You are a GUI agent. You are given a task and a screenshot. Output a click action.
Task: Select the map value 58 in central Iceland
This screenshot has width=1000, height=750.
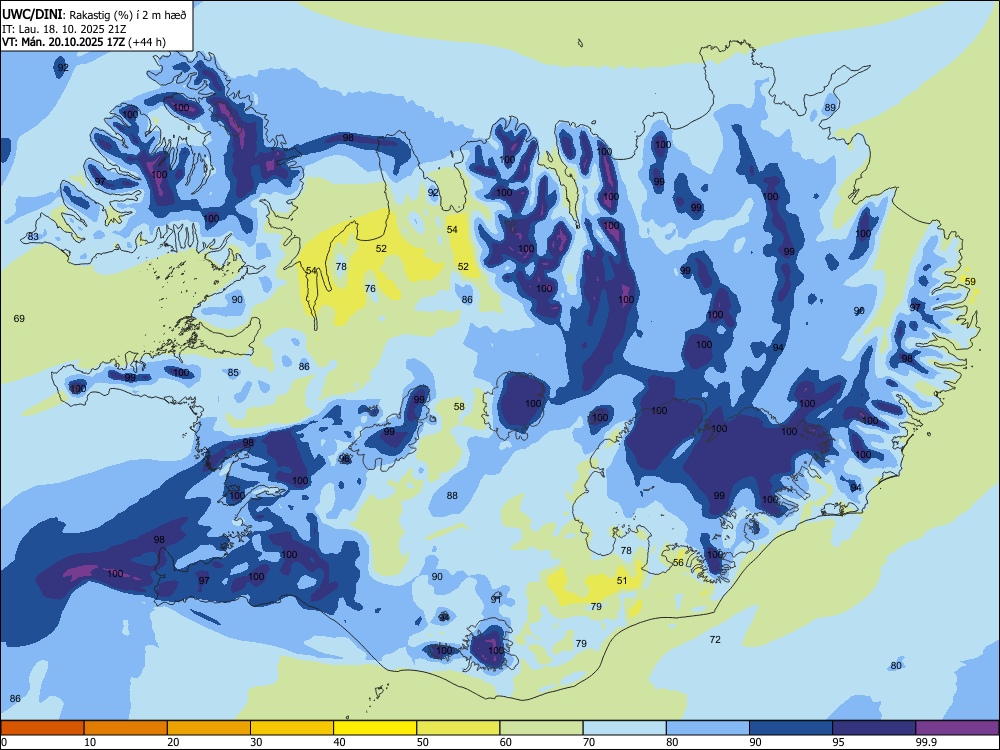tap(459, 406)
